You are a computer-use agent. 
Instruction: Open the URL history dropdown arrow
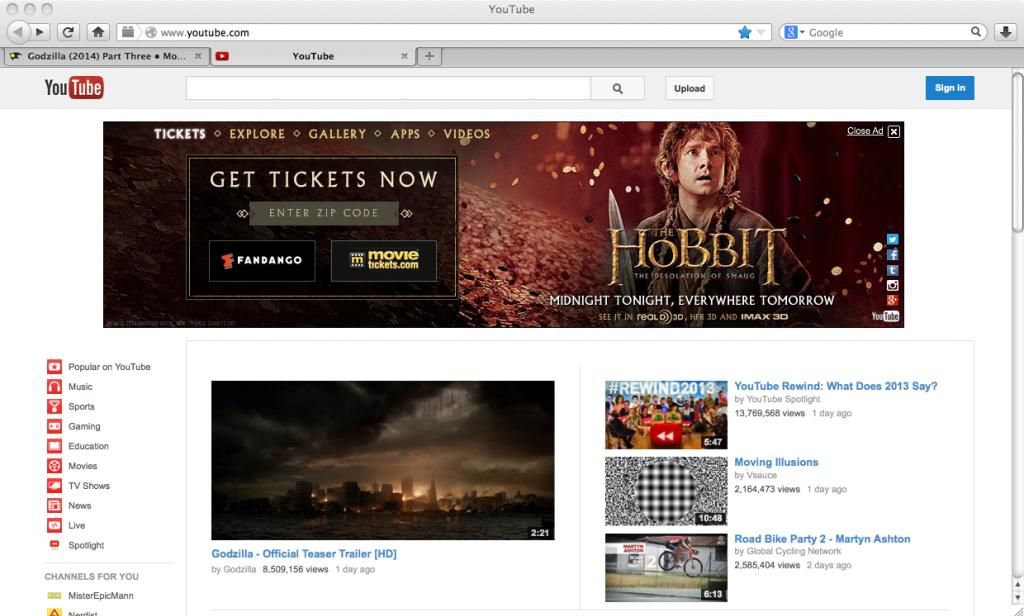point(761,32)
